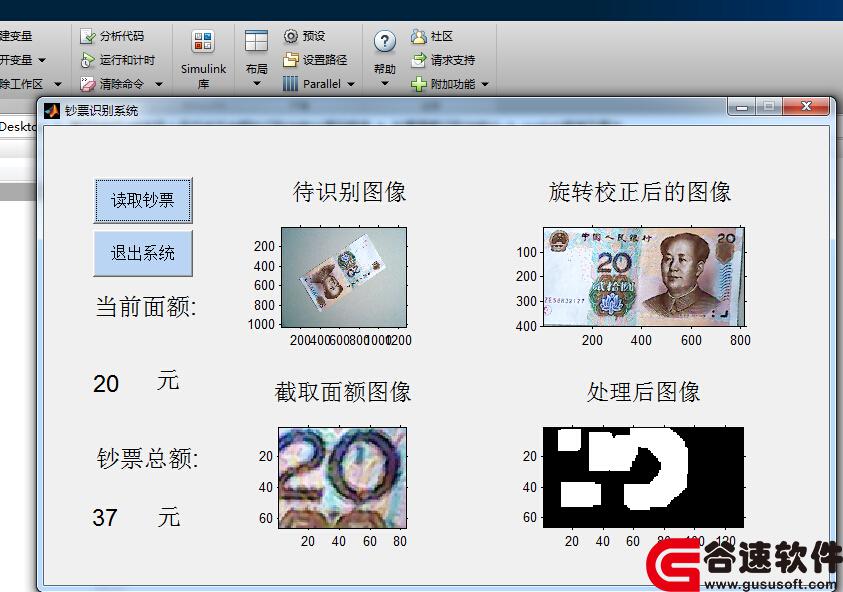843x592 pixels.
Task: Open 预设 (preferences) gear icon
Action: pos(290,36)
